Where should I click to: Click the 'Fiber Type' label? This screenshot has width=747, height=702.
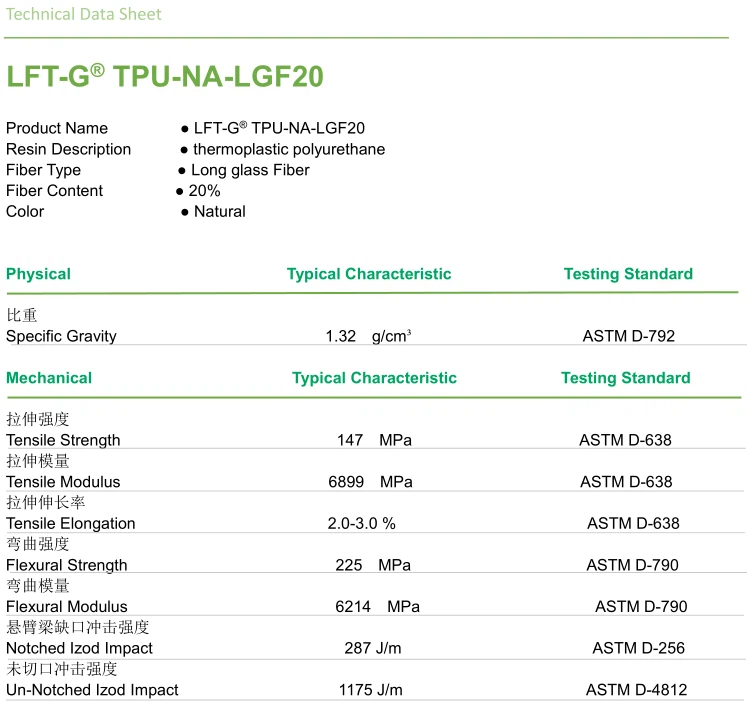click(x=43, y=170)
